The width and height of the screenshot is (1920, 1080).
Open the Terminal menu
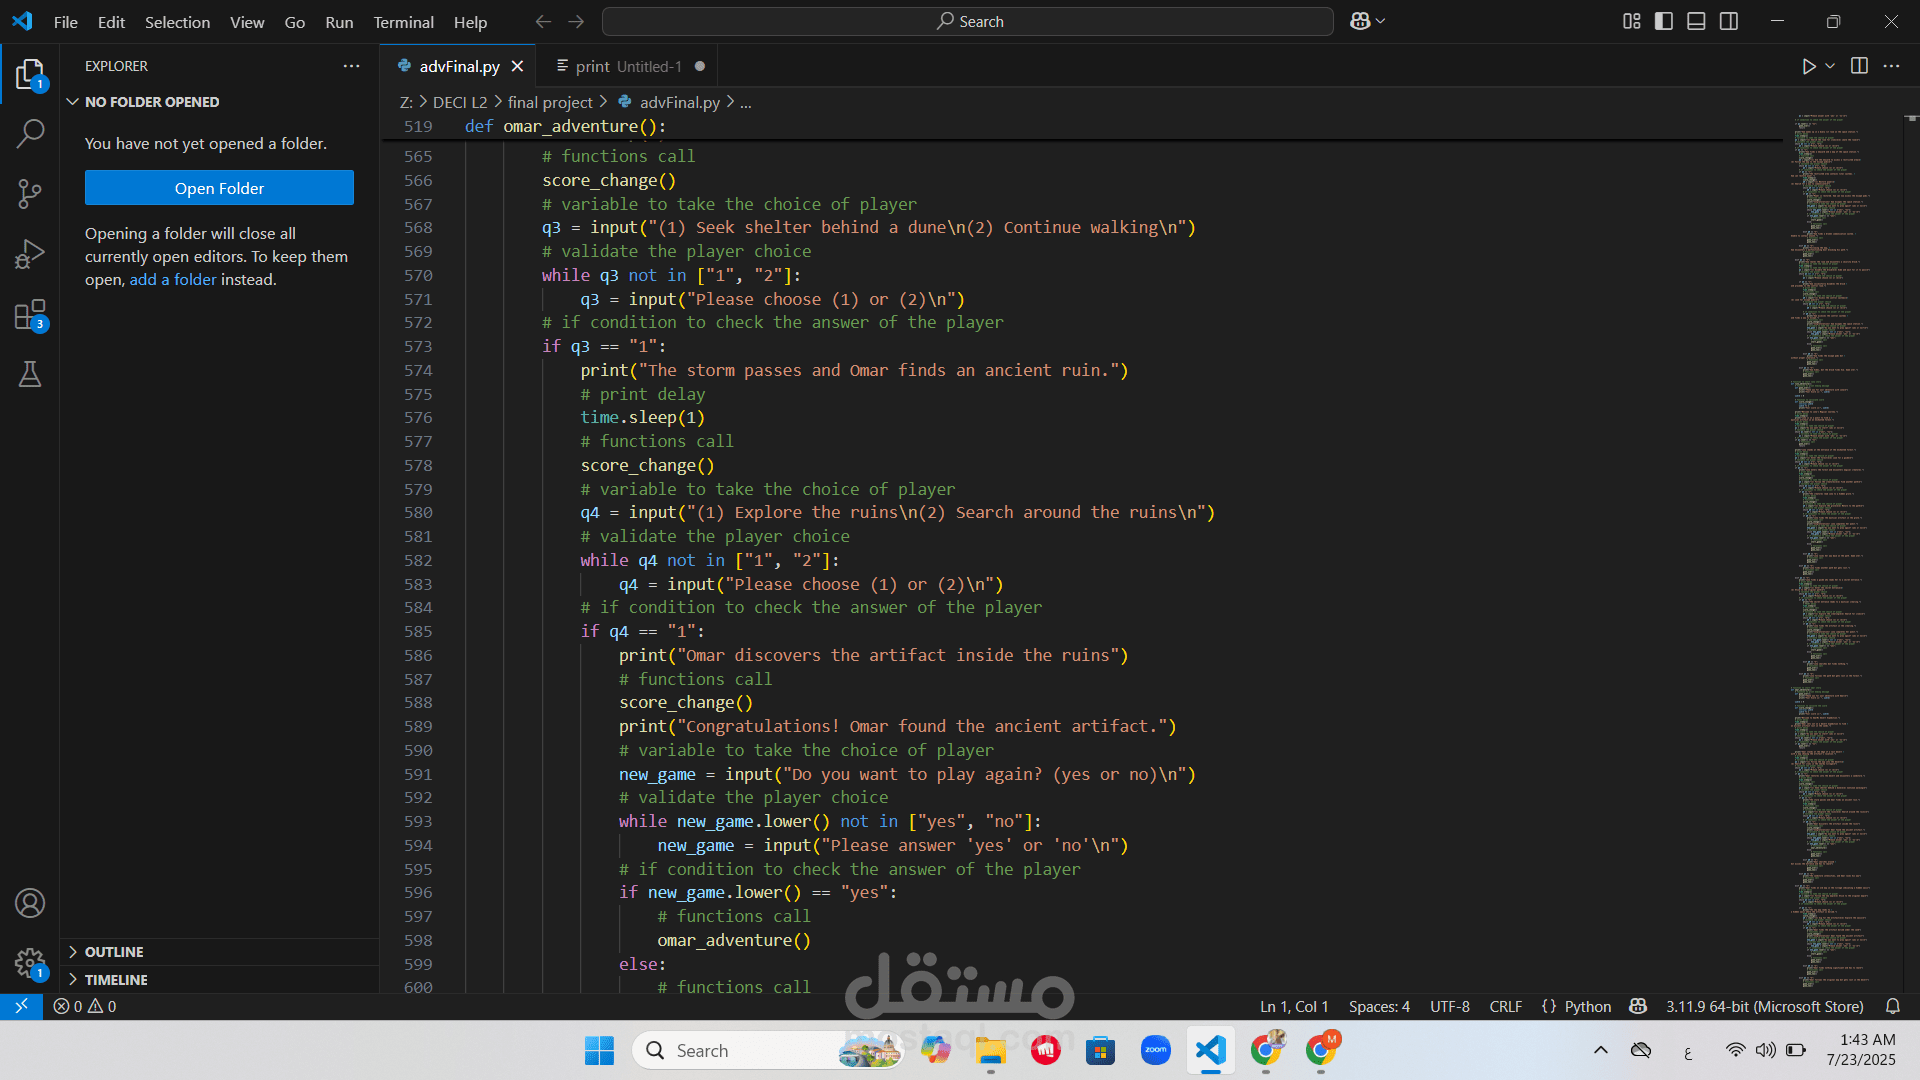click(x=403, y=22)
